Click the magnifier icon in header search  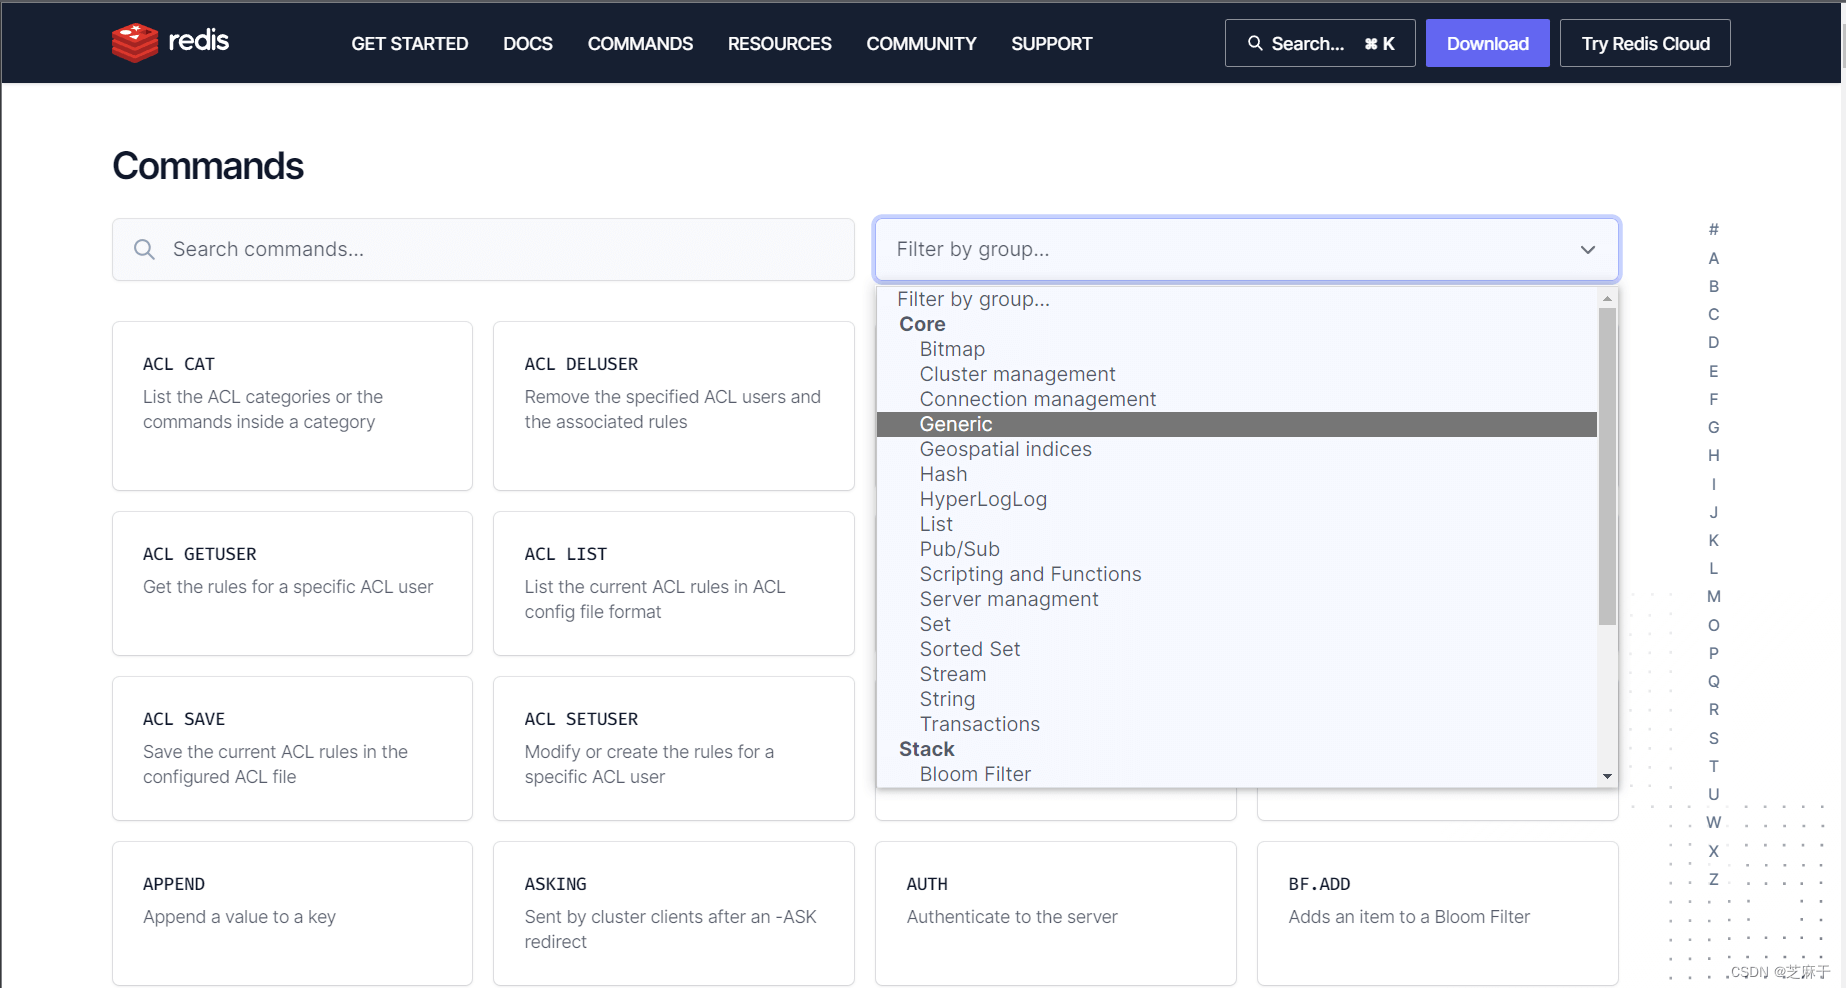(1255, 43)
